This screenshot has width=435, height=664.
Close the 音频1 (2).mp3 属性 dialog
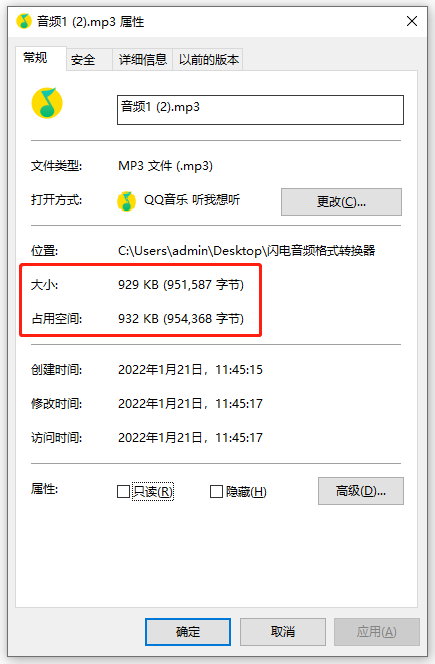pyautogui.click(x=412, y=21)
